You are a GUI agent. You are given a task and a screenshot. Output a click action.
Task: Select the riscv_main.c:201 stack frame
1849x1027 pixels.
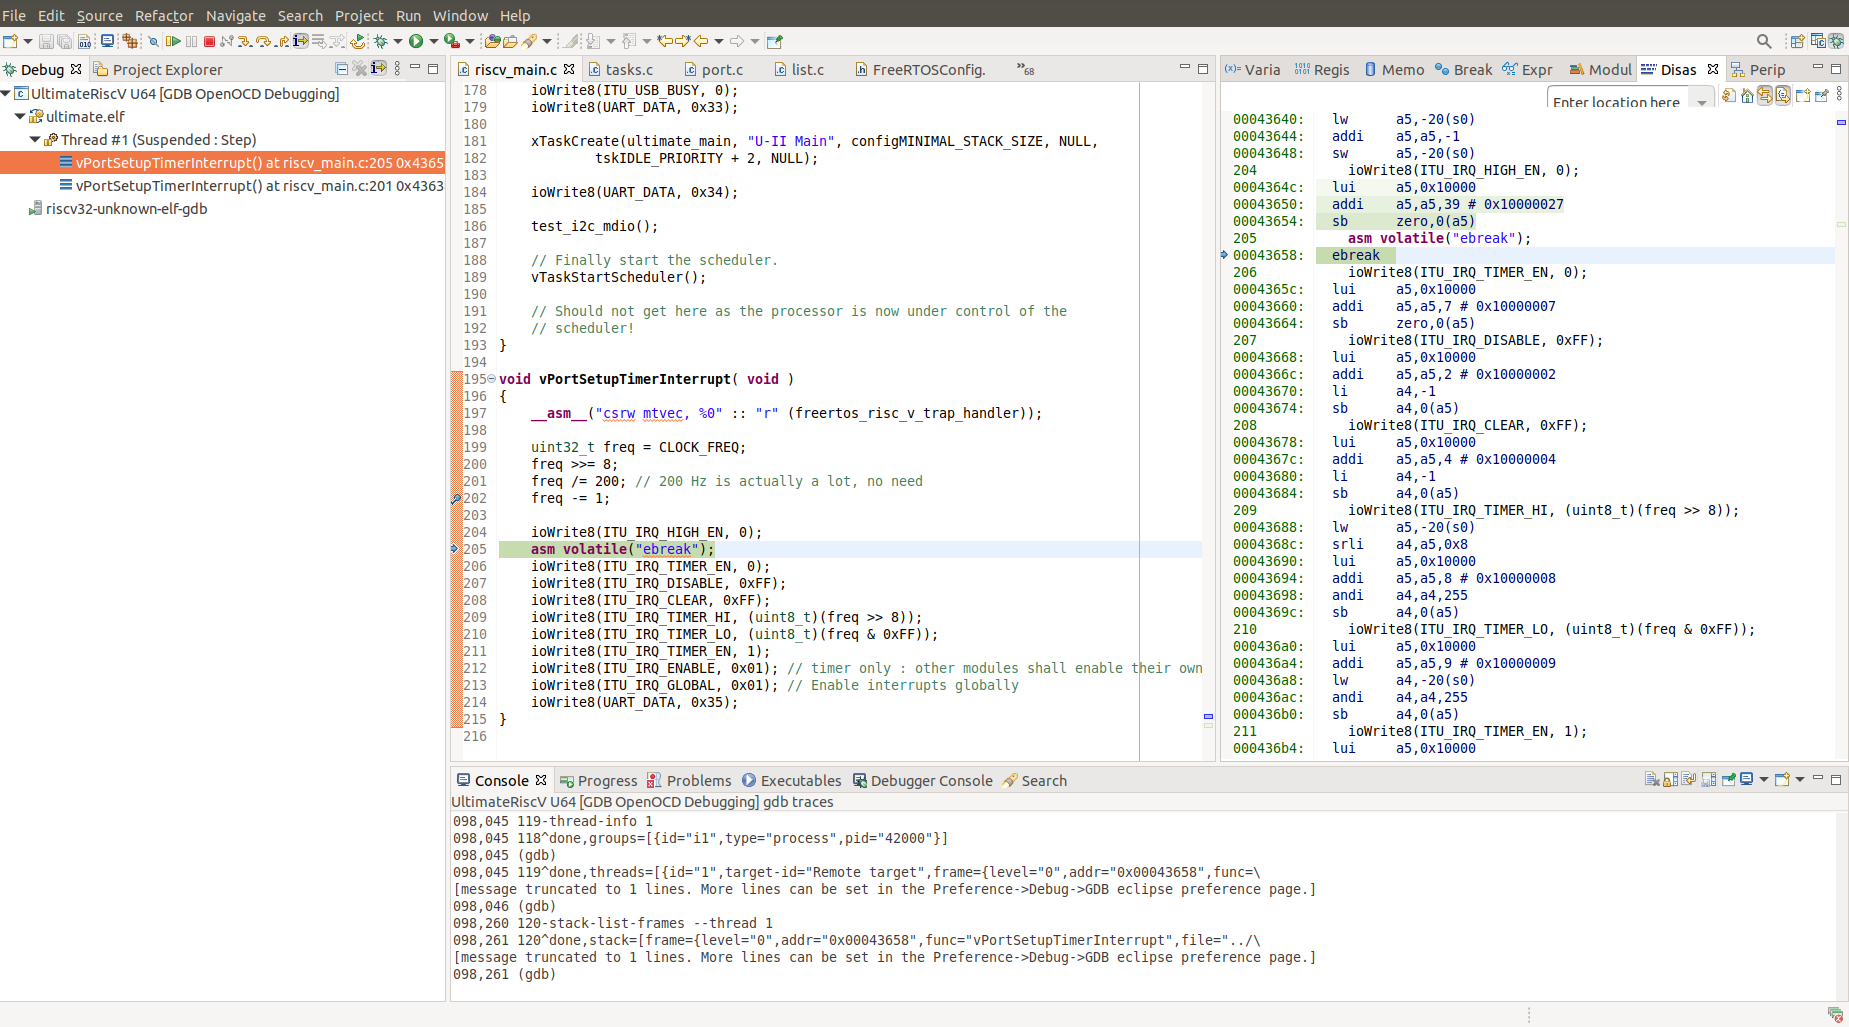pos(258,186)
